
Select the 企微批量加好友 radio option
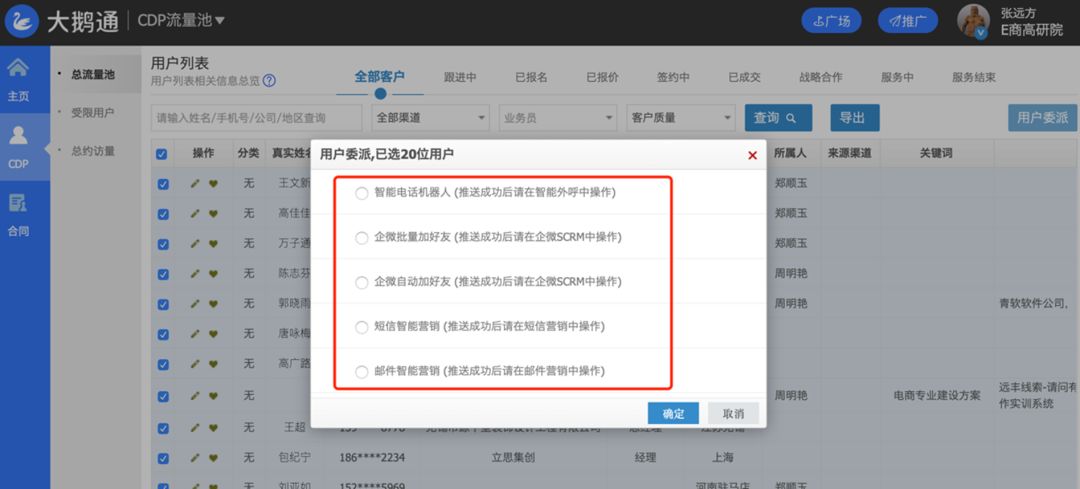pyautogui.click(x=362, y=238)
